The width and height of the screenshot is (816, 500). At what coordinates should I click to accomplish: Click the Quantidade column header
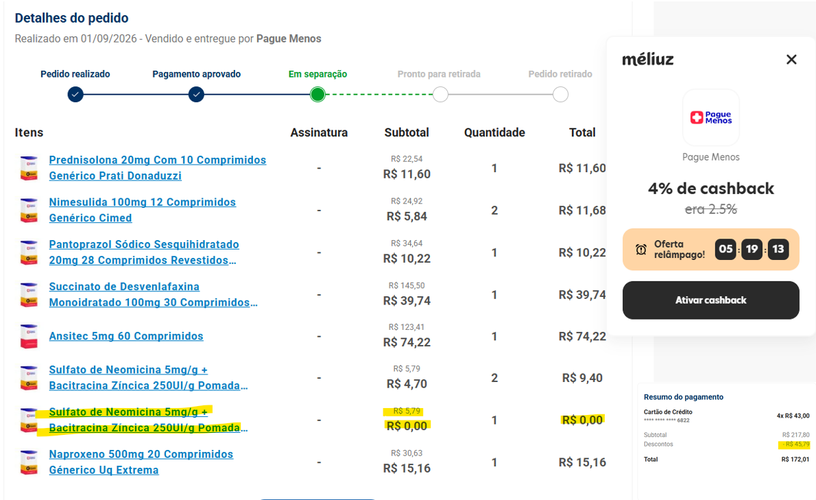[x=494, y=133]
